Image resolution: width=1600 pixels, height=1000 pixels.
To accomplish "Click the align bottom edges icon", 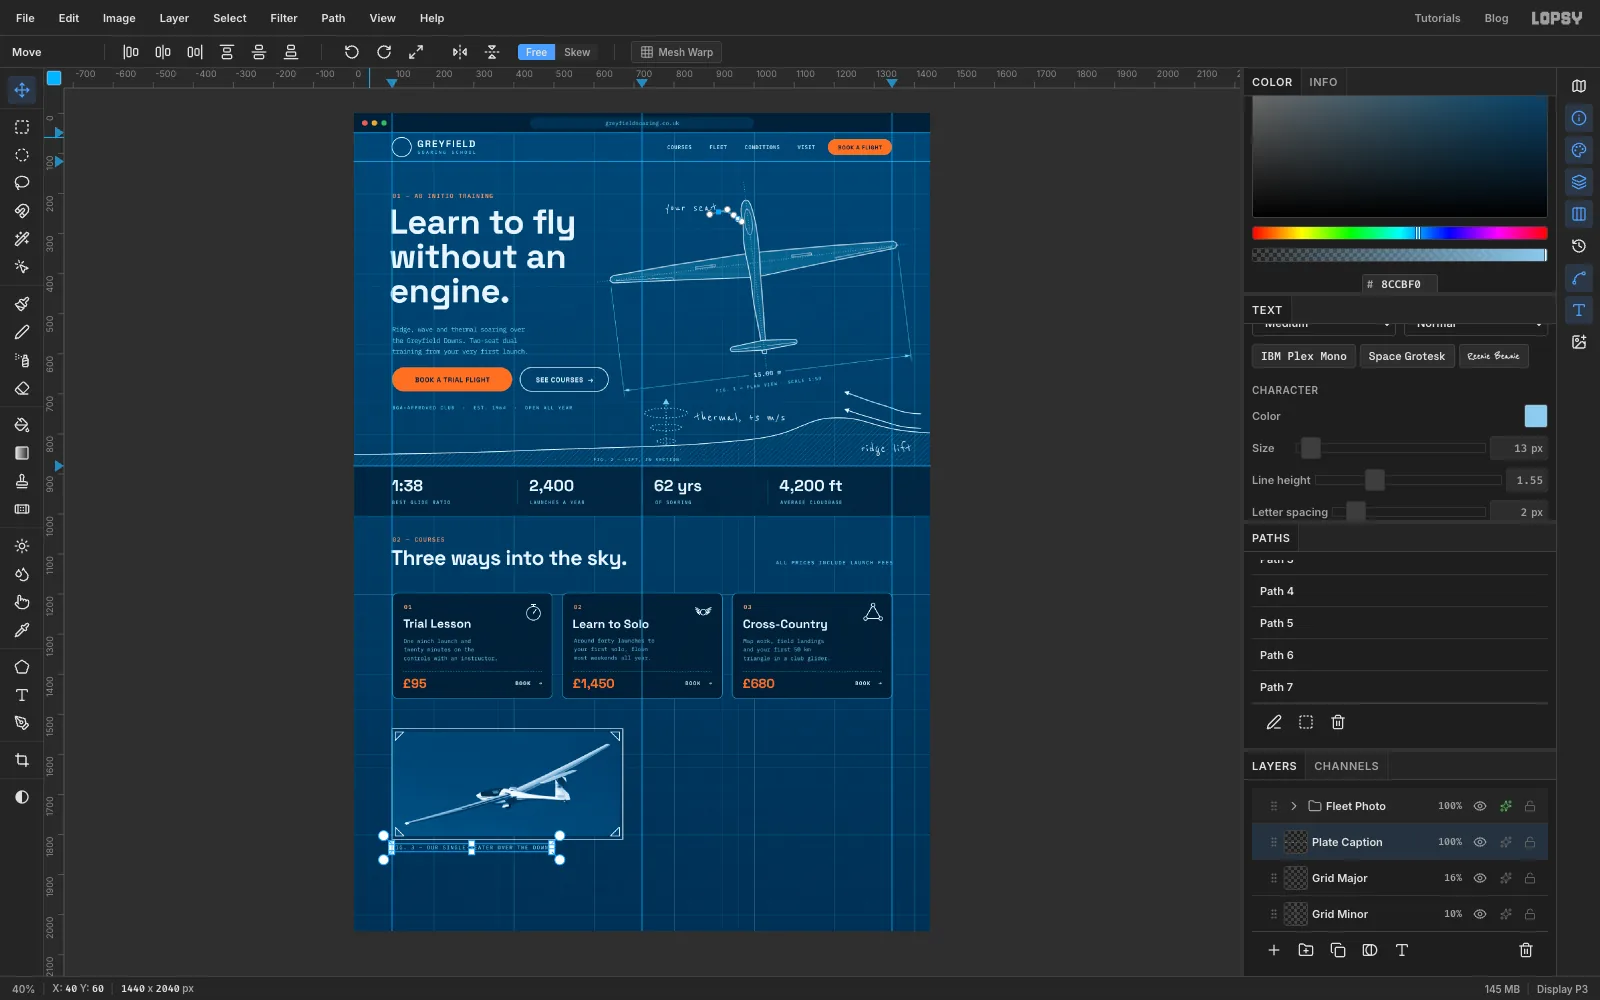I will click(291, 52).
